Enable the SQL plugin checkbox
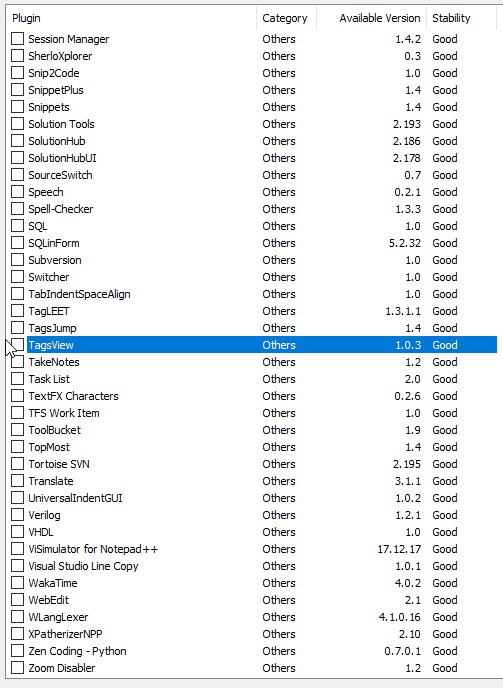The image size is (503, 688). [x=18, y=226]
